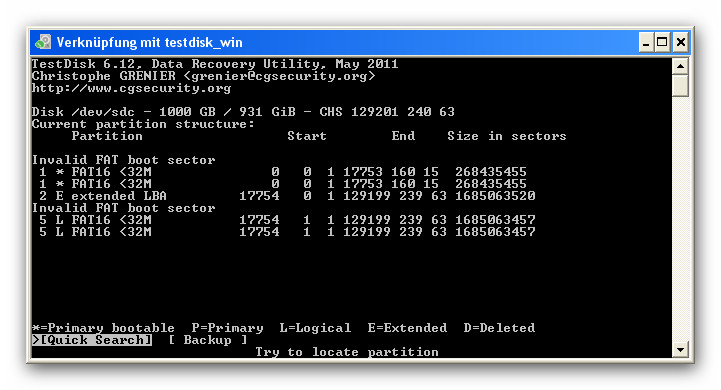Click the 'Try to locate partition' hint text
The image size is (721, 390).
[347, 352]
